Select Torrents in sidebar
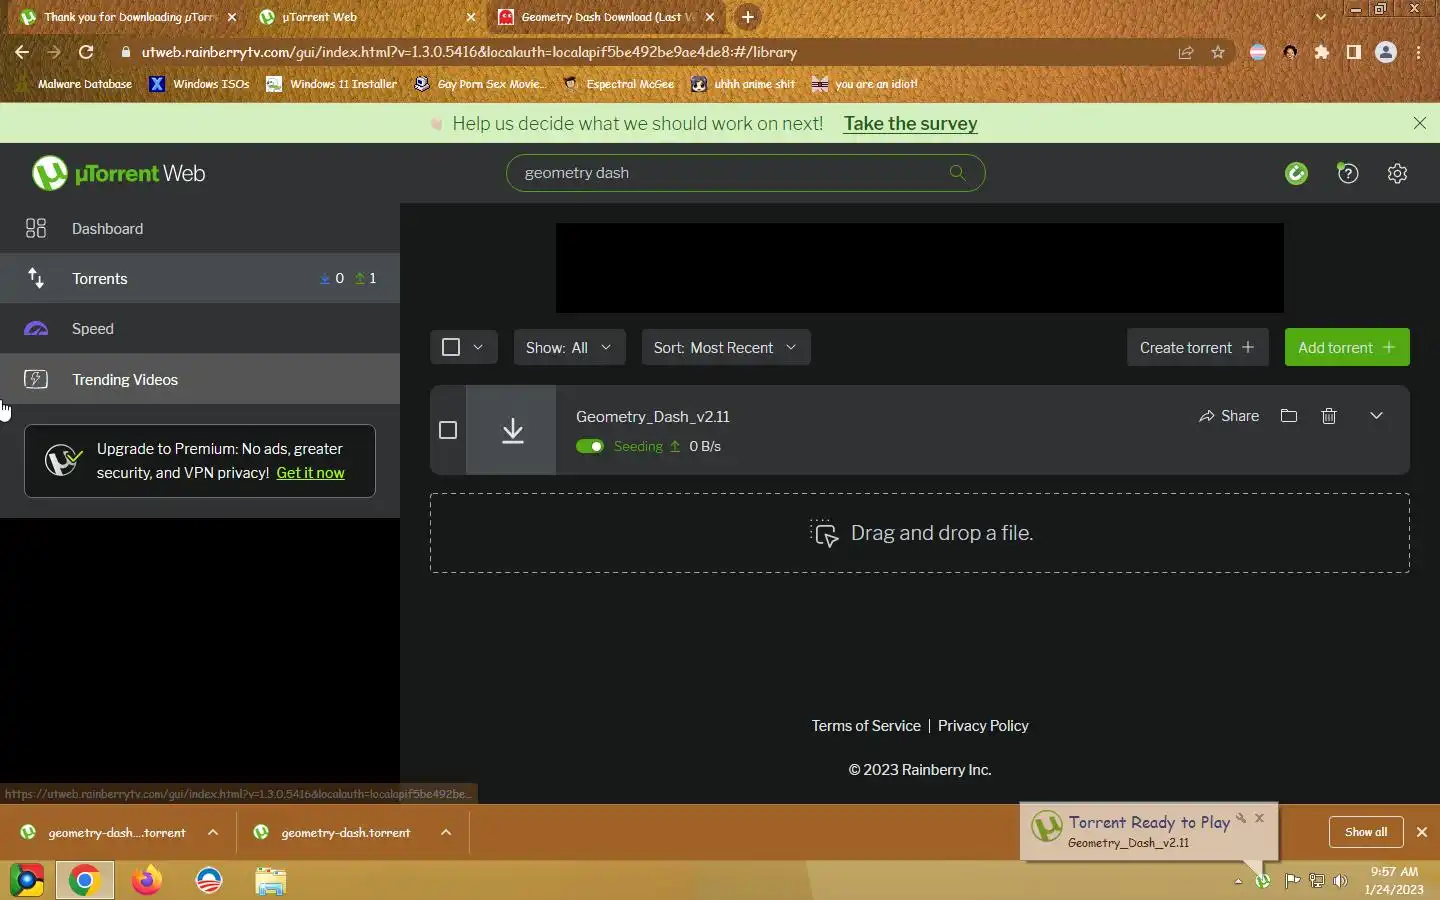The height and width of the screenshot is (900, 1440). point(200,279)
